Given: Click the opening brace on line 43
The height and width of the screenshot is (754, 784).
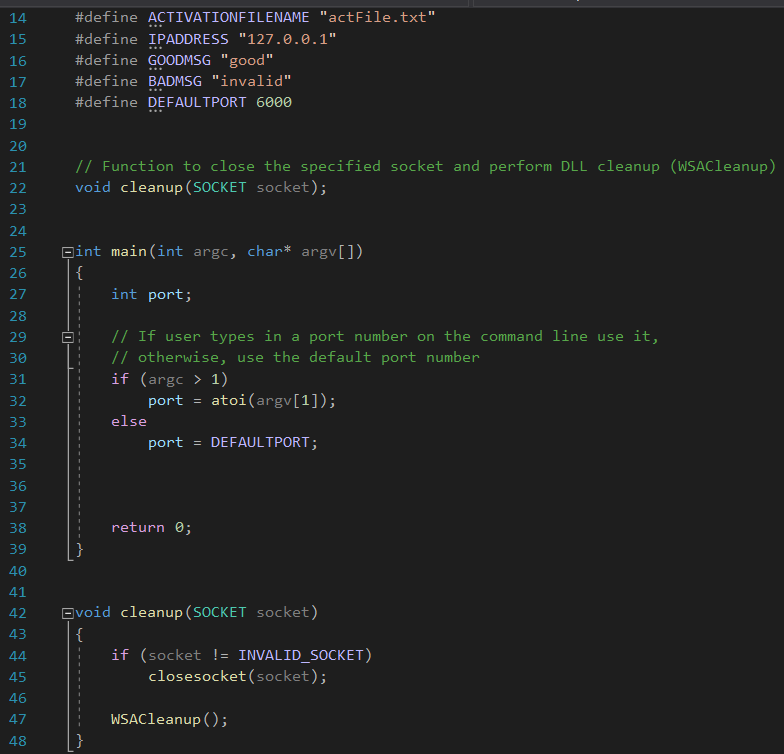Looking at the screenshot, I should click(x=79, y=635).
